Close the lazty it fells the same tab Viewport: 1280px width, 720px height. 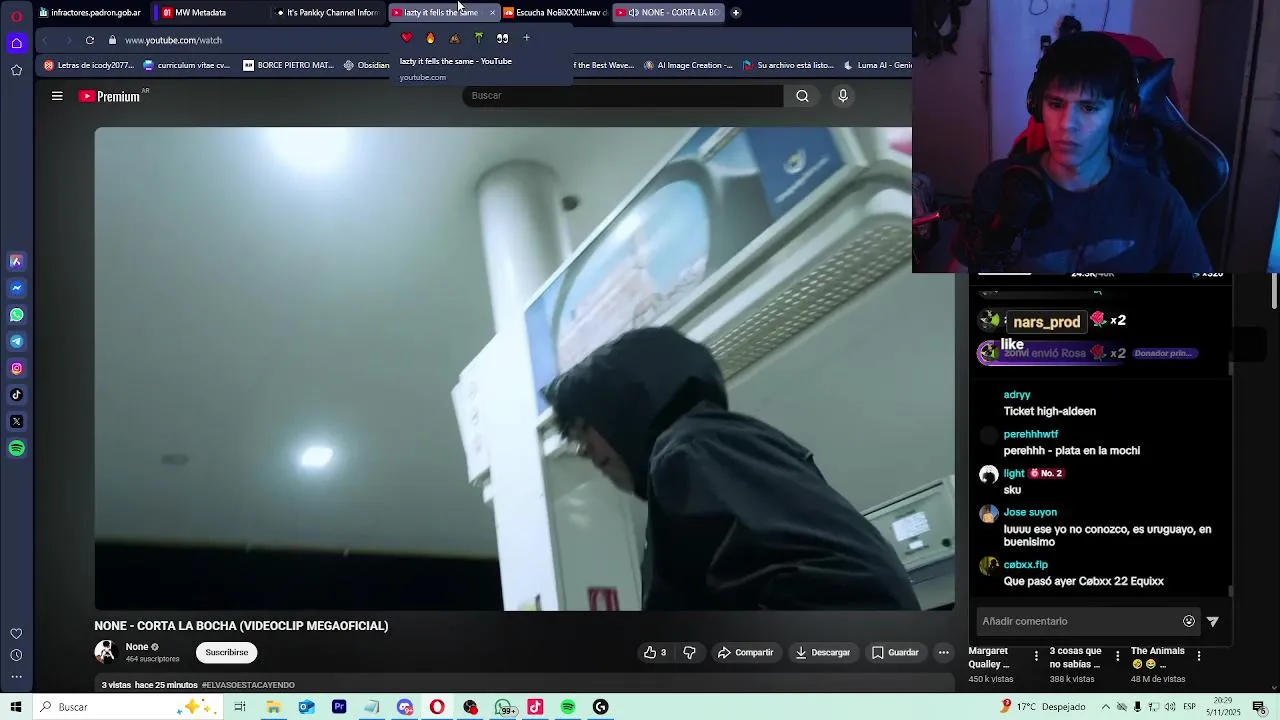point(492,12)
